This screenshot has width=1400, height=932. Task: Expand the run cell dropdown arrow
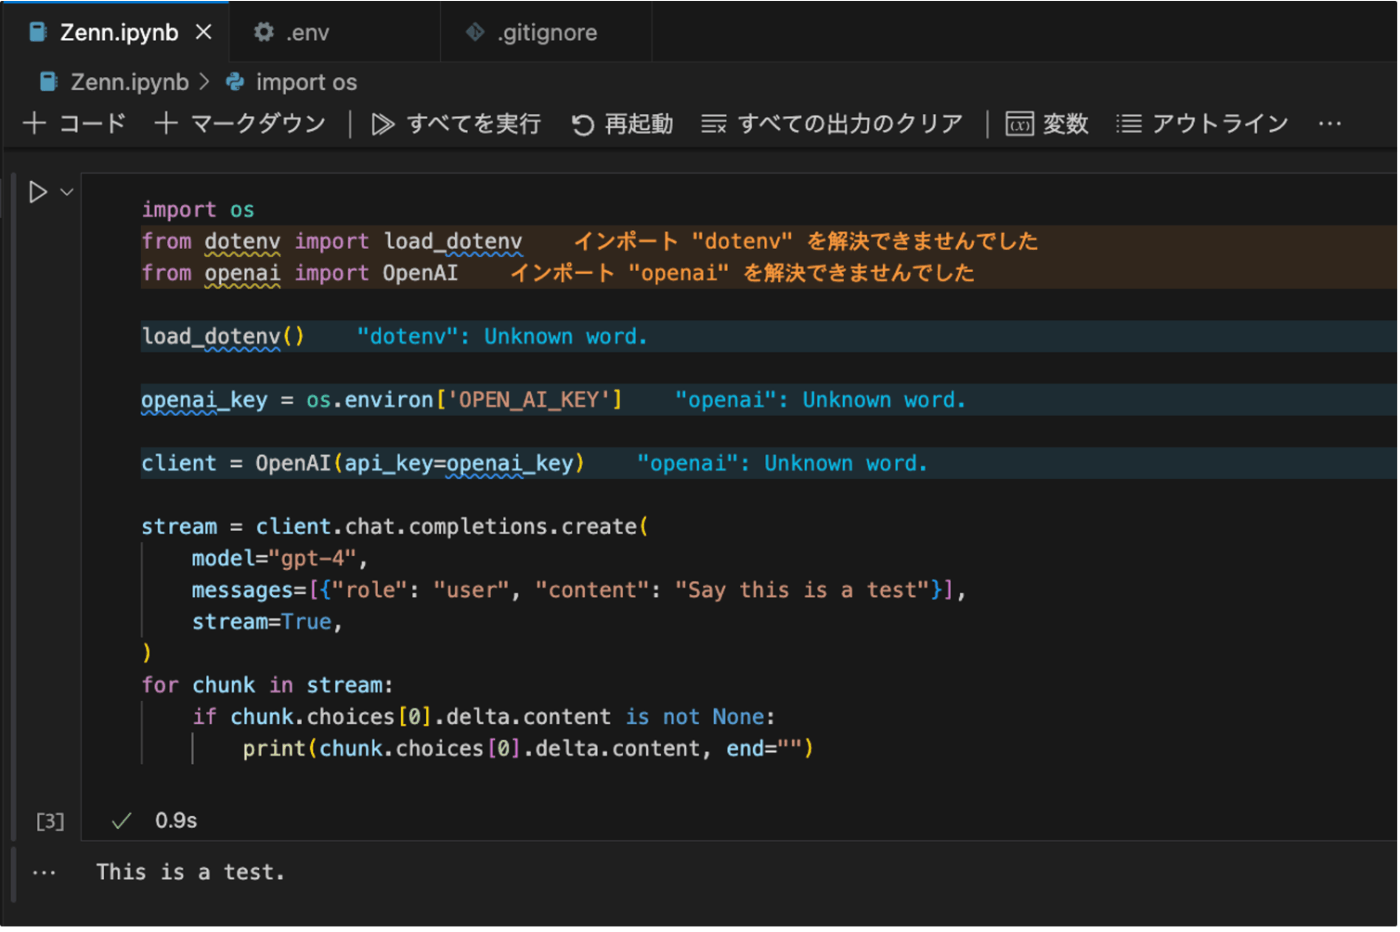67,191
